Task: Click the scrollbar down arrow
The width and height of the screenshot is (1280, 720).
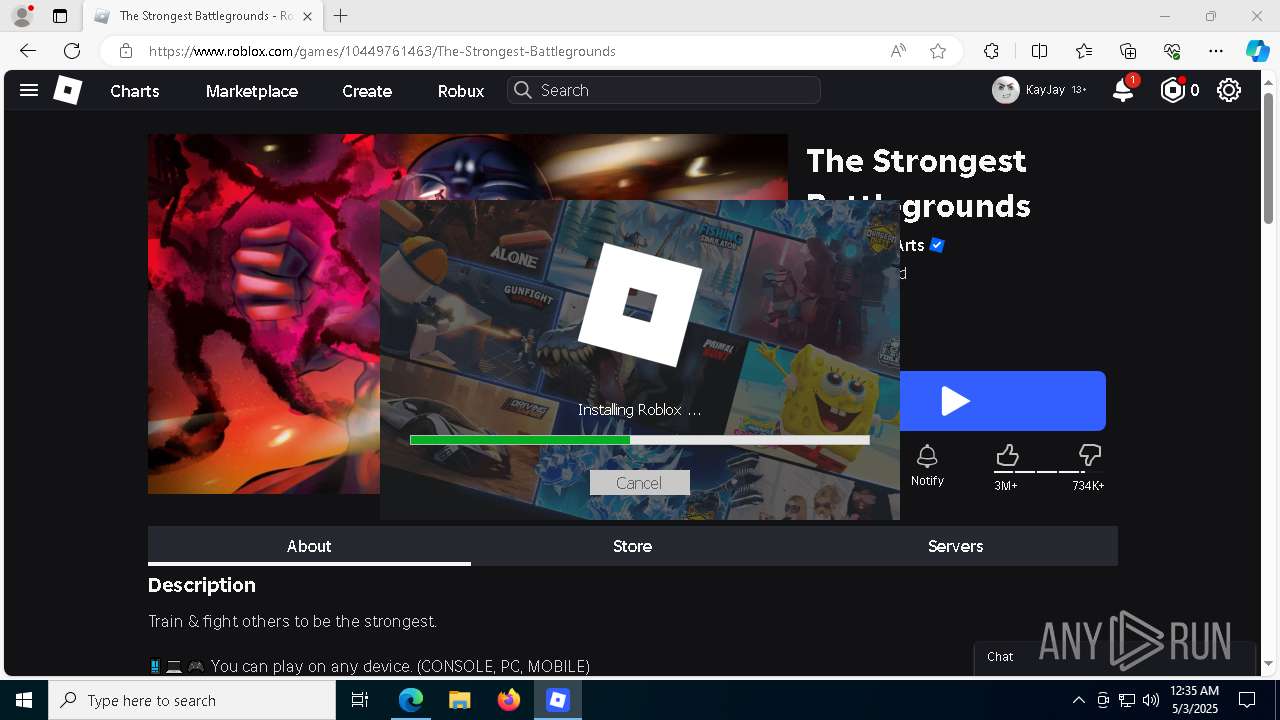Action: click(x=1269, y=663)
